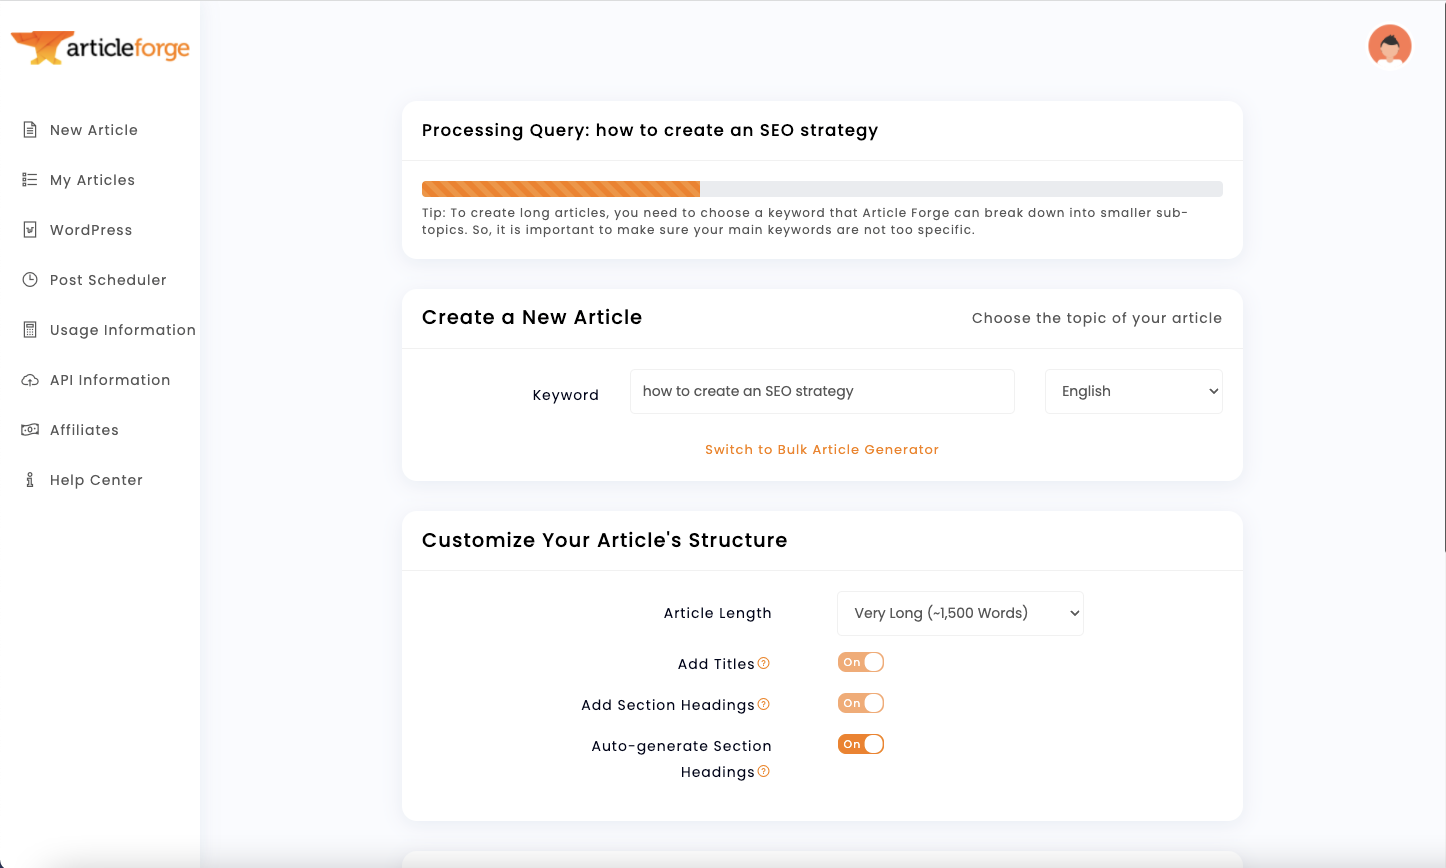
Task: Open the language dropdown set to English
Action: (1133, 391)
